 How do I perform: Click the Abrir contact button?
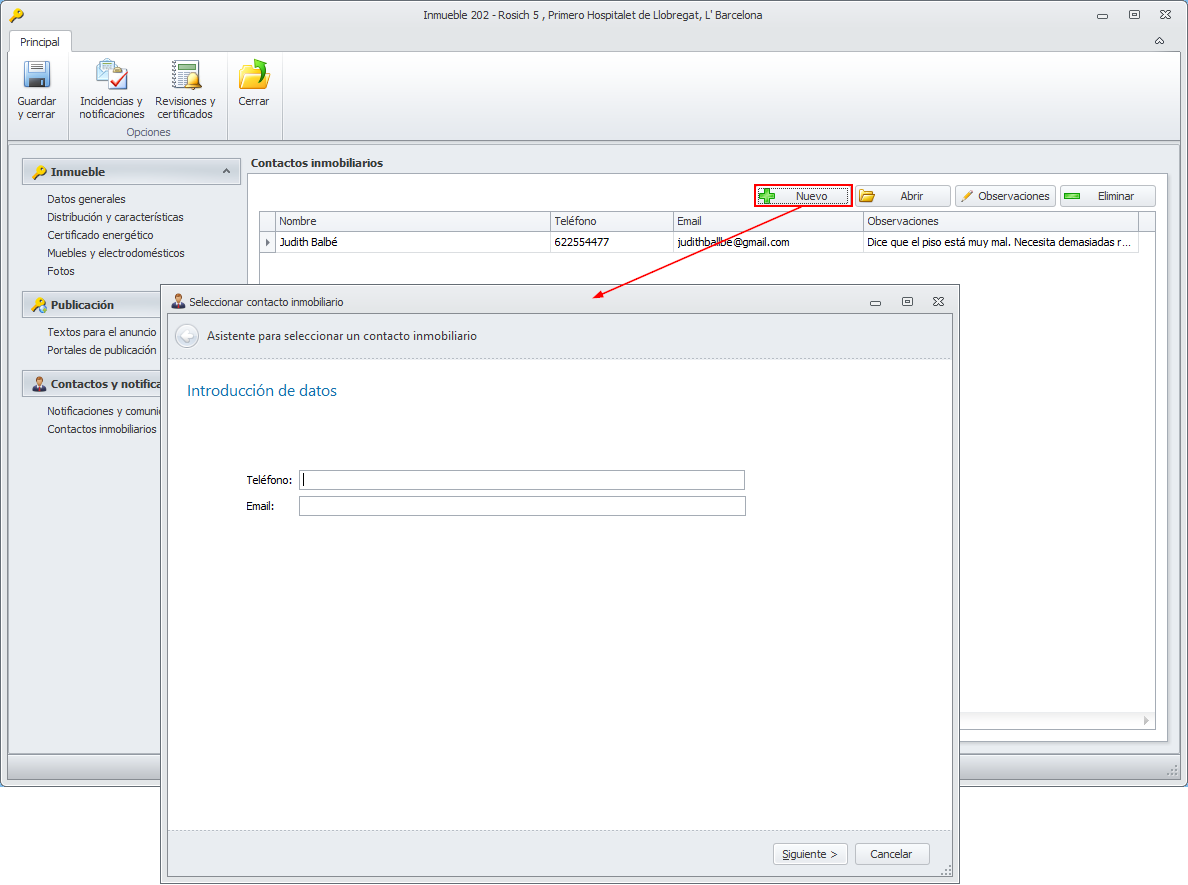point(902,196)
